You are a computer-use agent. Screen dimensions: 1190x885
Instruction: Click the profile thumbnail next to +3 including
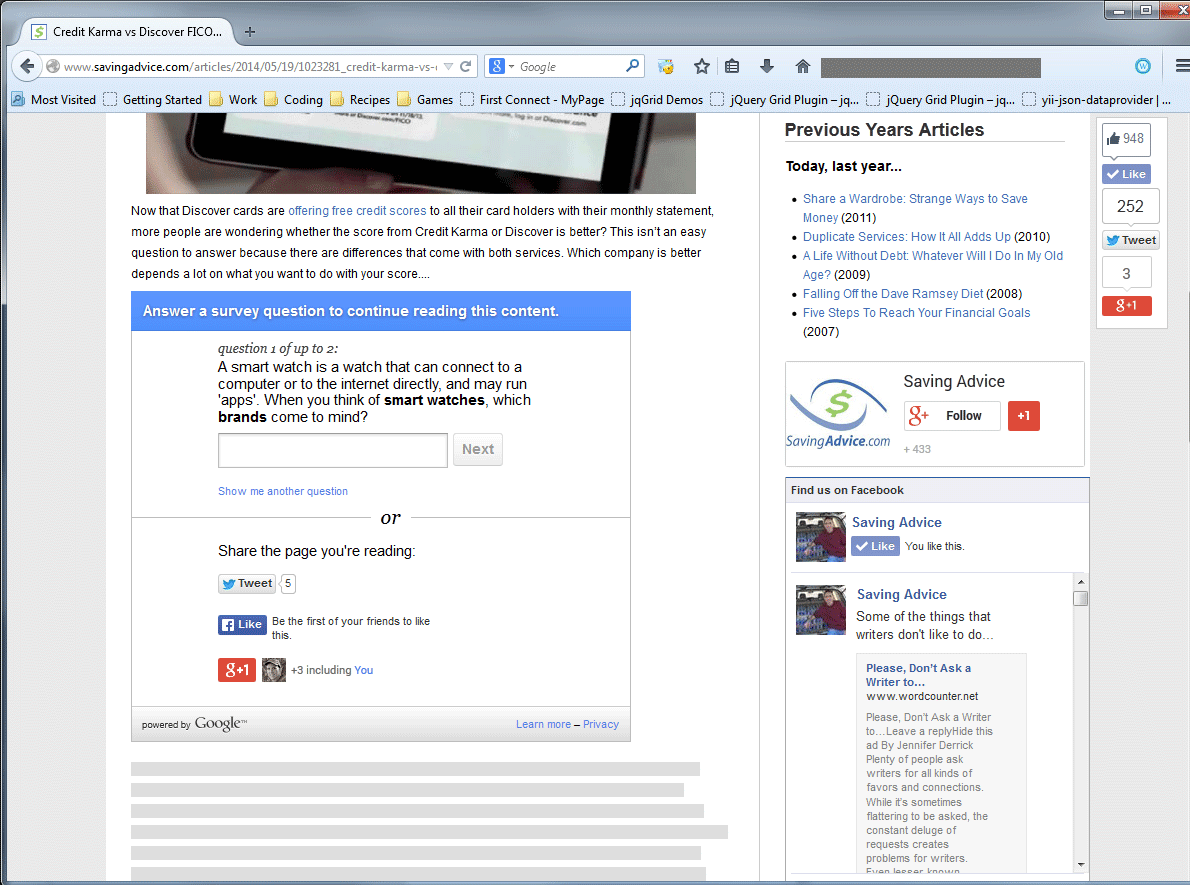click(273, 670)
